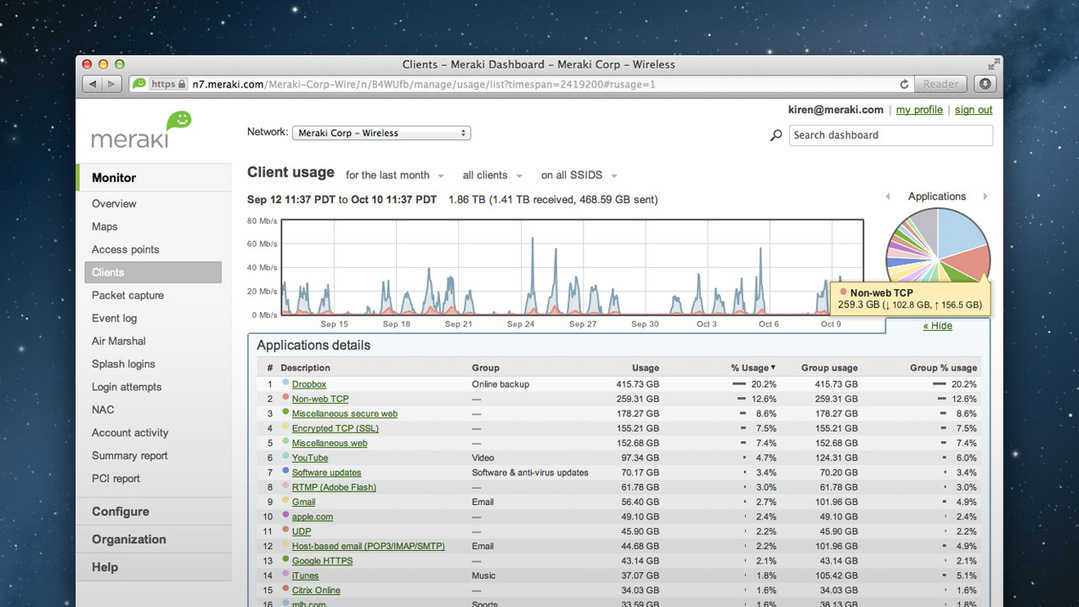The width and height of the screenshot is (1079, 607).
Task: Open Access points in Monitor menu
Action: coord(125,250)
